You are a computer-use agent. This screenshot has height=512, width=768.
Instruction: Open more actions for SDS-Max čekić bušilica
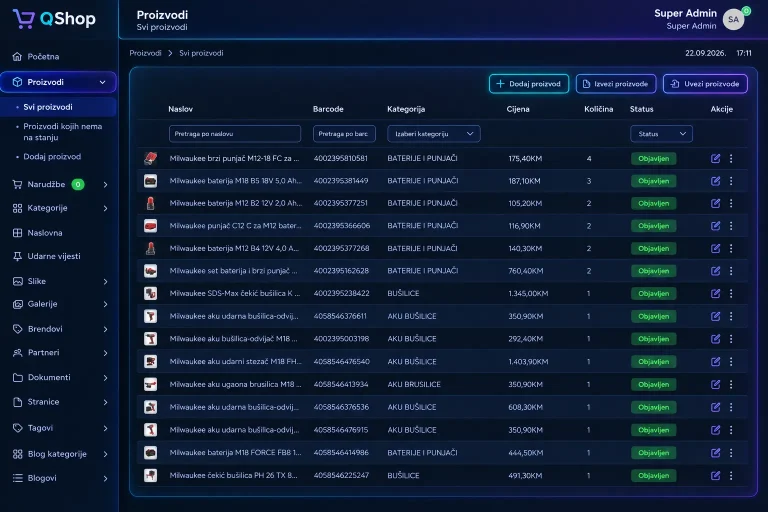731,293
